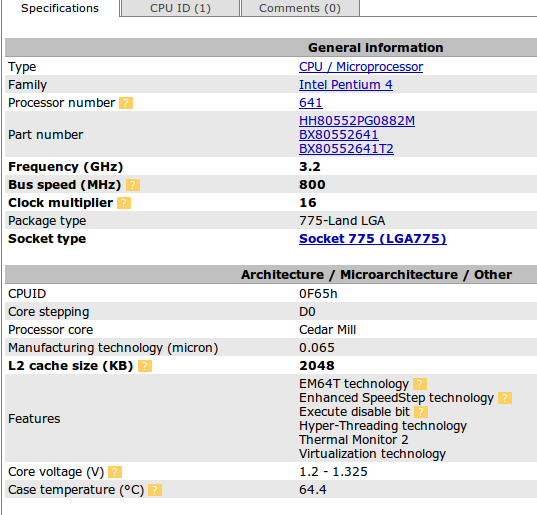Switch to the CPU ID (1) tab
Screen dimensions: 537x515
pos(180,8)
